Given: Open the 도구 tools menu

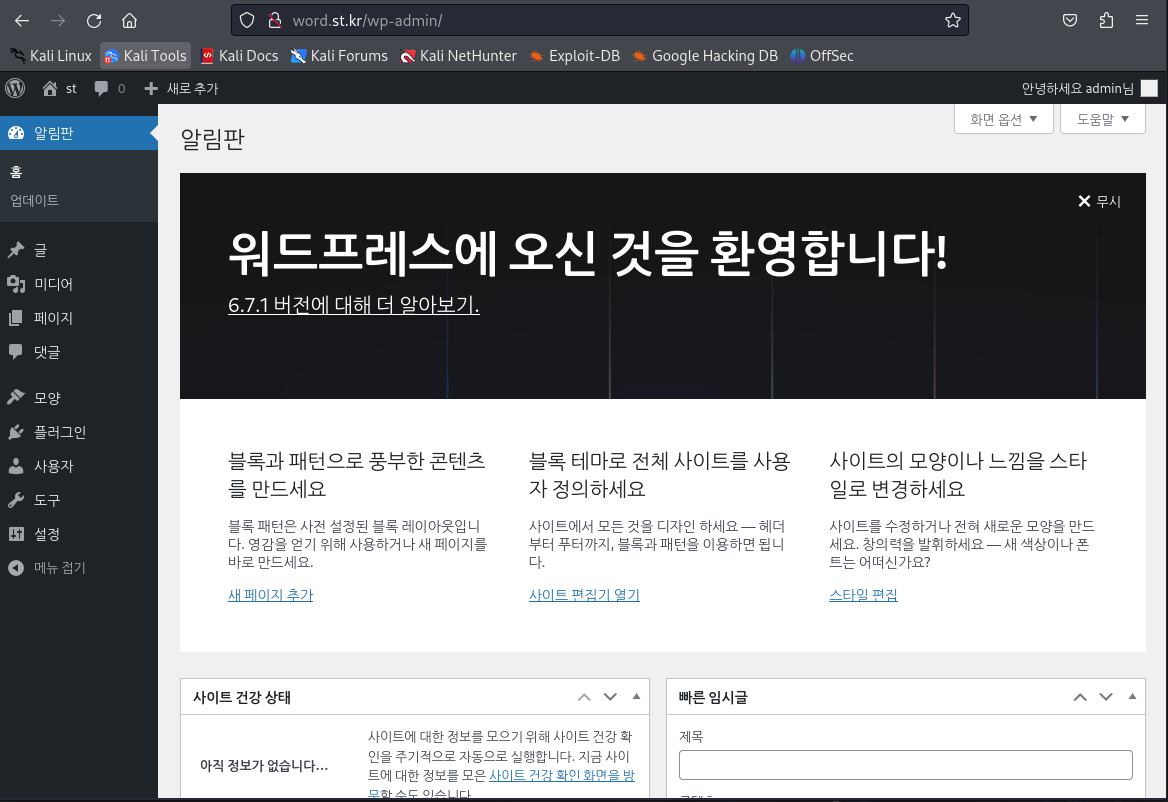Looking at the screenshot, I should (x=79, y=500).
